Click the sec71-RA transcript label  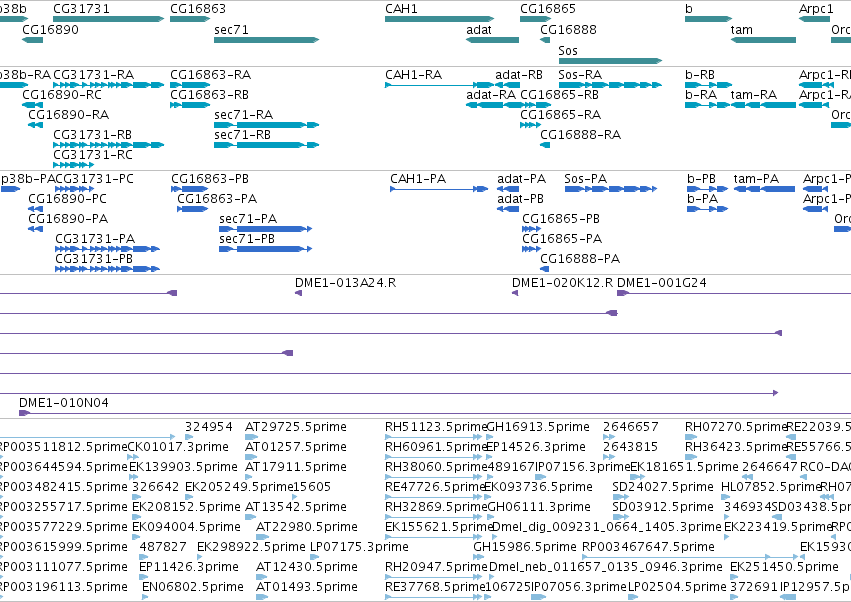click(x=244, y=115)
